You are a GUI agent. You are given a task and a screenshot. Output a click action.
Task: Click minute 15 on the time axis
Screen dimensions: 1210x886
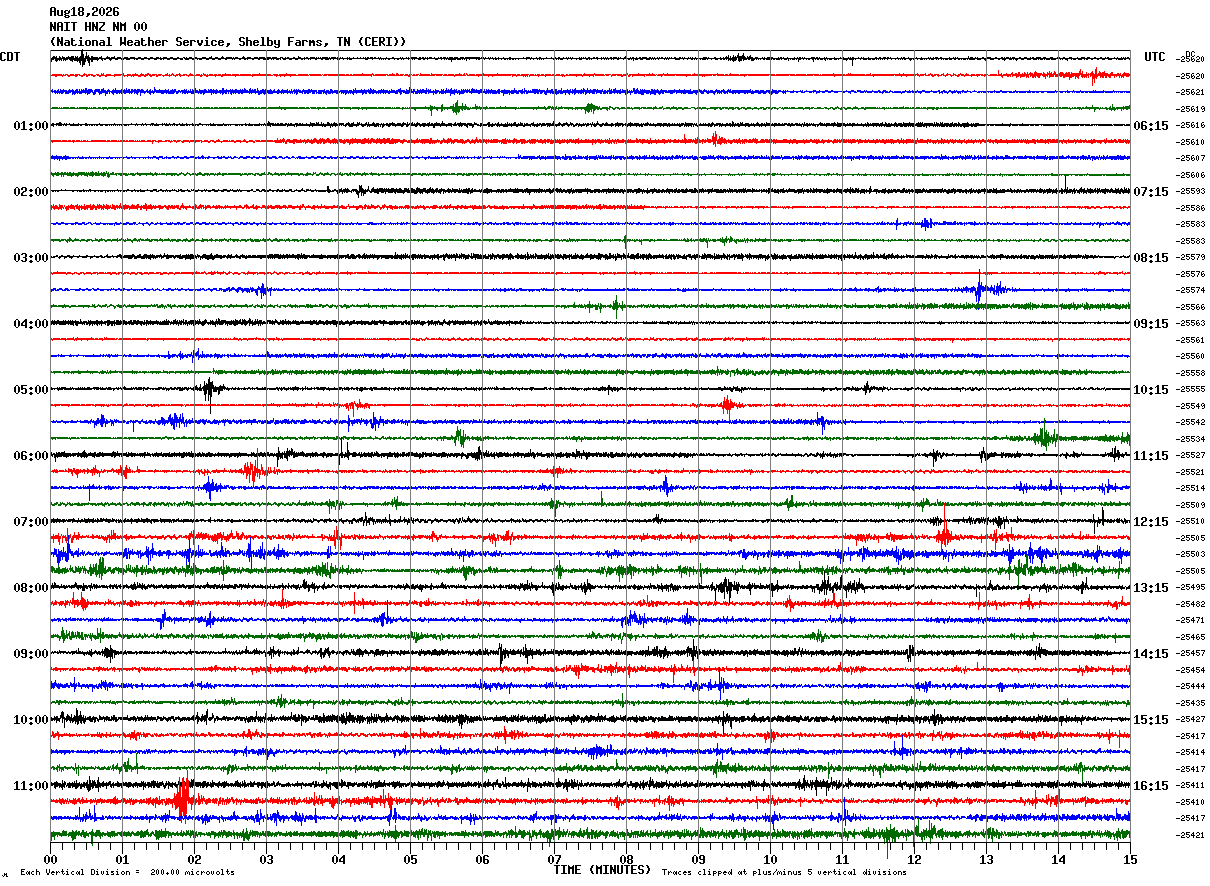pyautogui.click(x=1130, y=859)
